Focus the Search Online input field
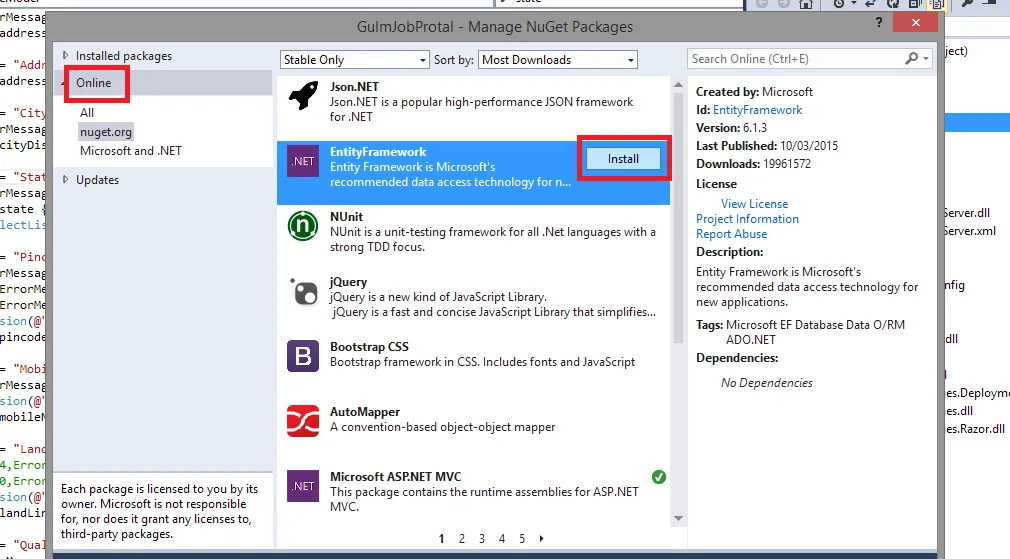1010x559 pixels. tap(796, 59)
